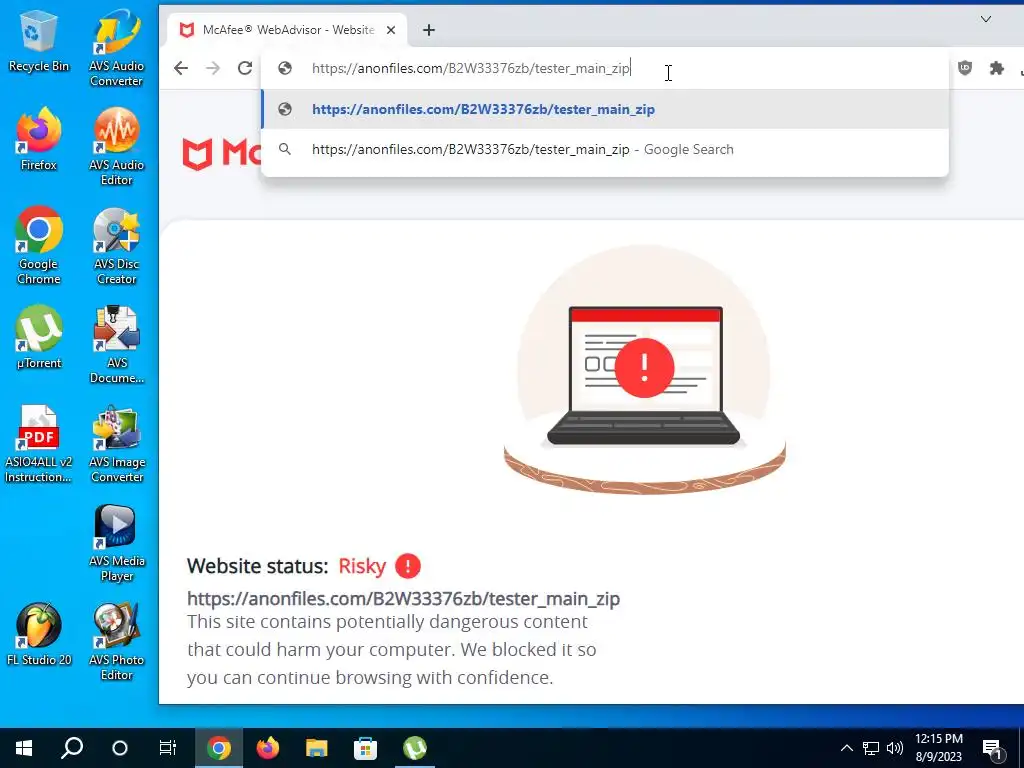Click into the address bar URL text
The height and width of the screenshot is (768, 1024).
point(470,68)
